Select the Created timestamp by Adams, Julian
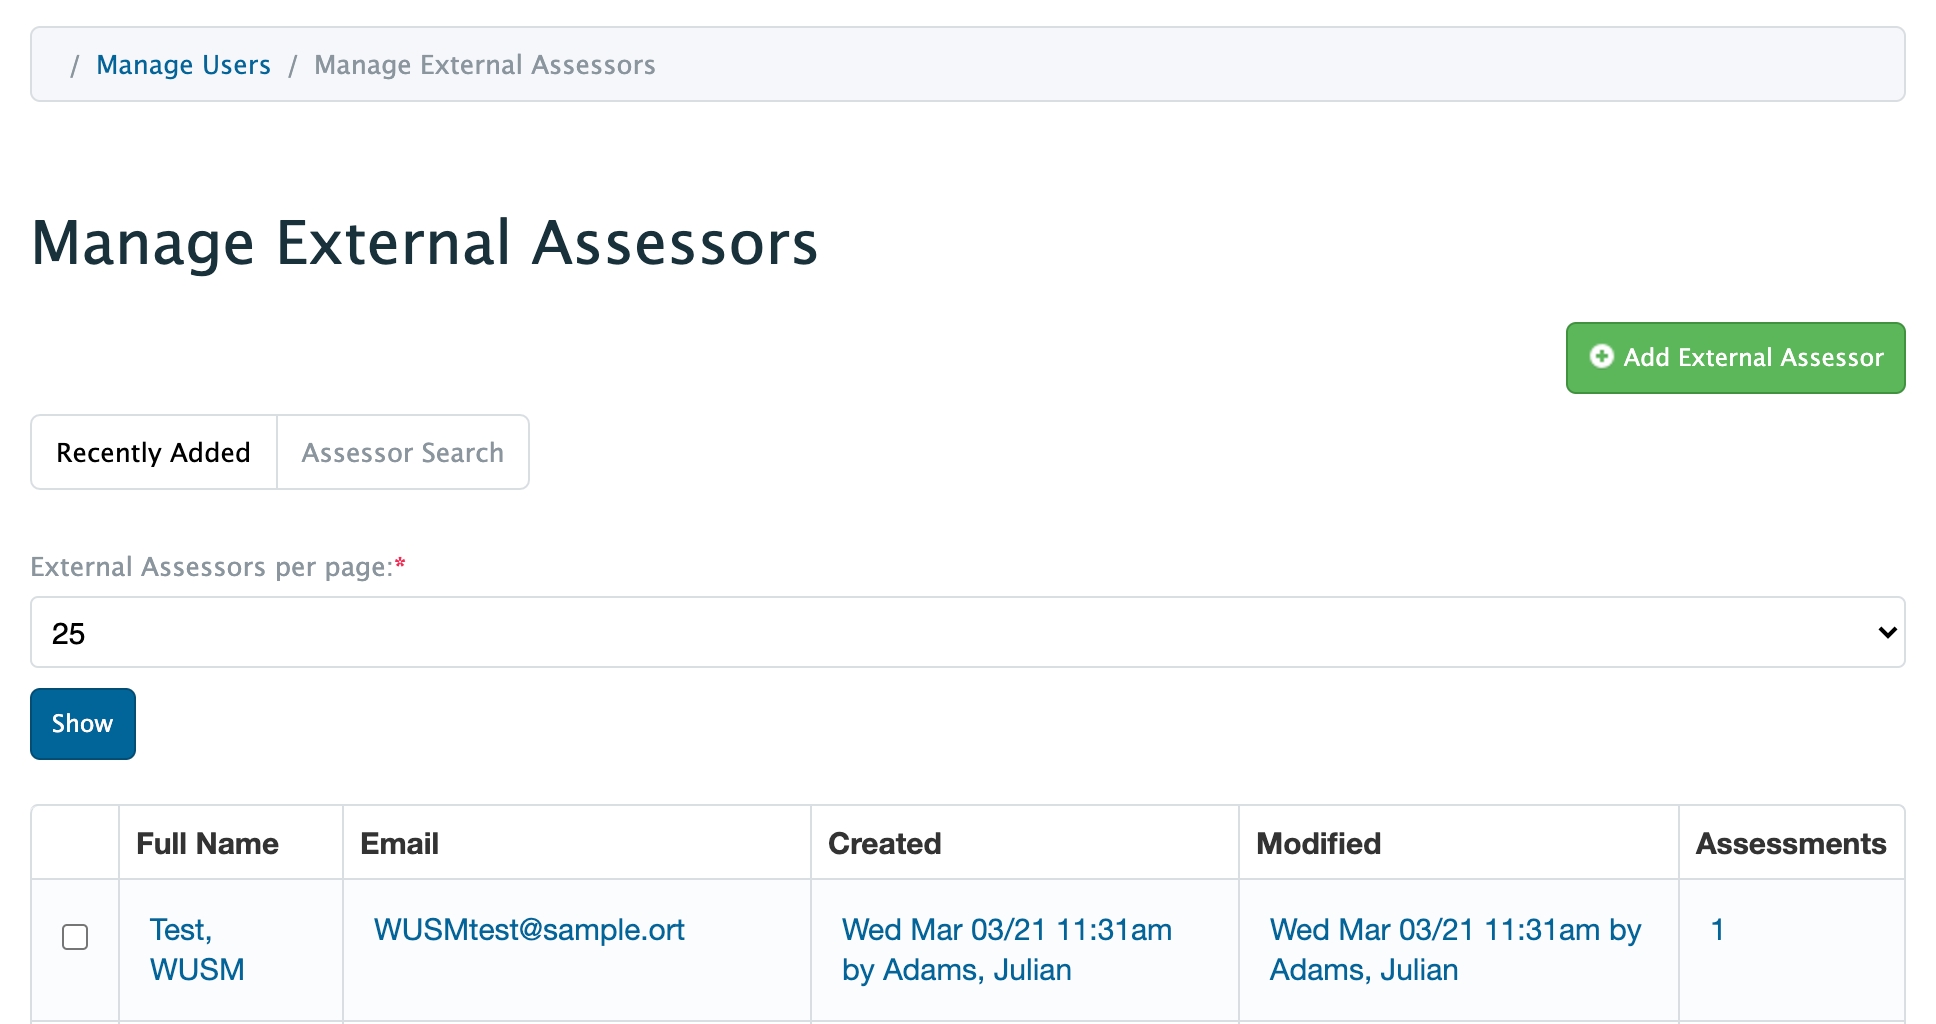The height and width of the screenshot is (1024, 1936). click(1005, 949)
